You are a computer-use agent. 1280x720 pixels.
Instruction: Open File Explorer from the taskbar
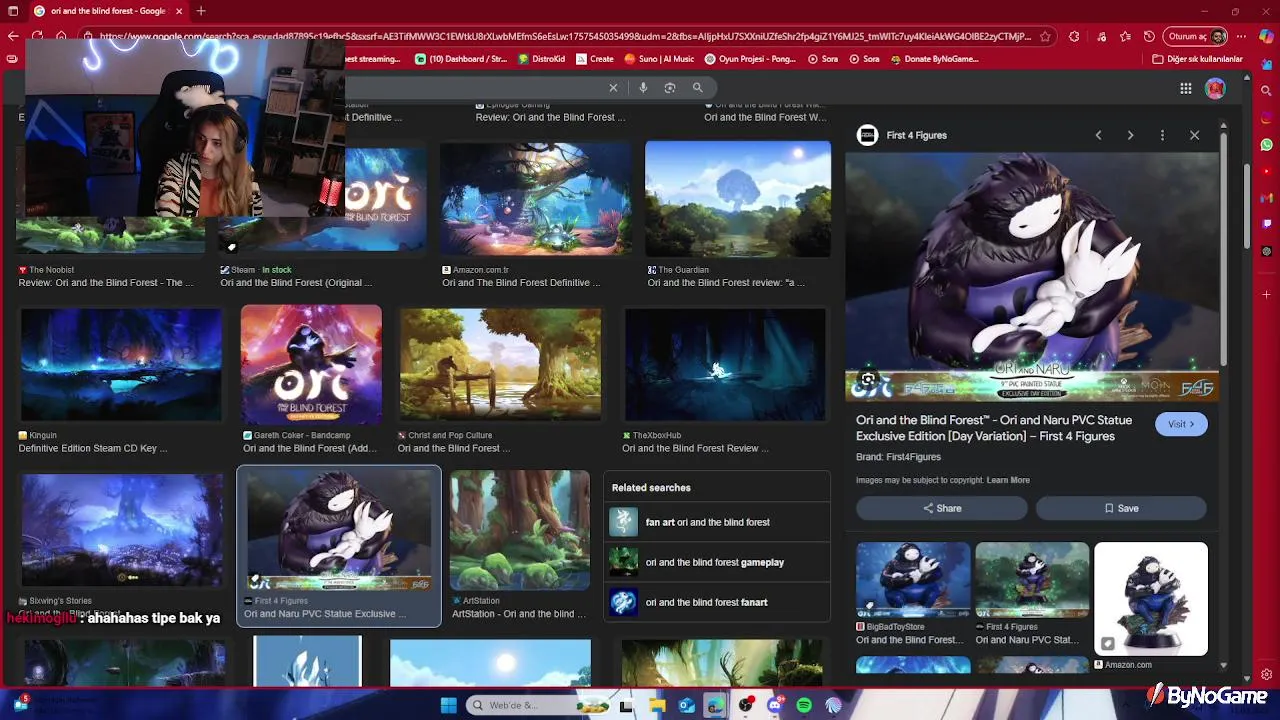[x=657, y=706]
